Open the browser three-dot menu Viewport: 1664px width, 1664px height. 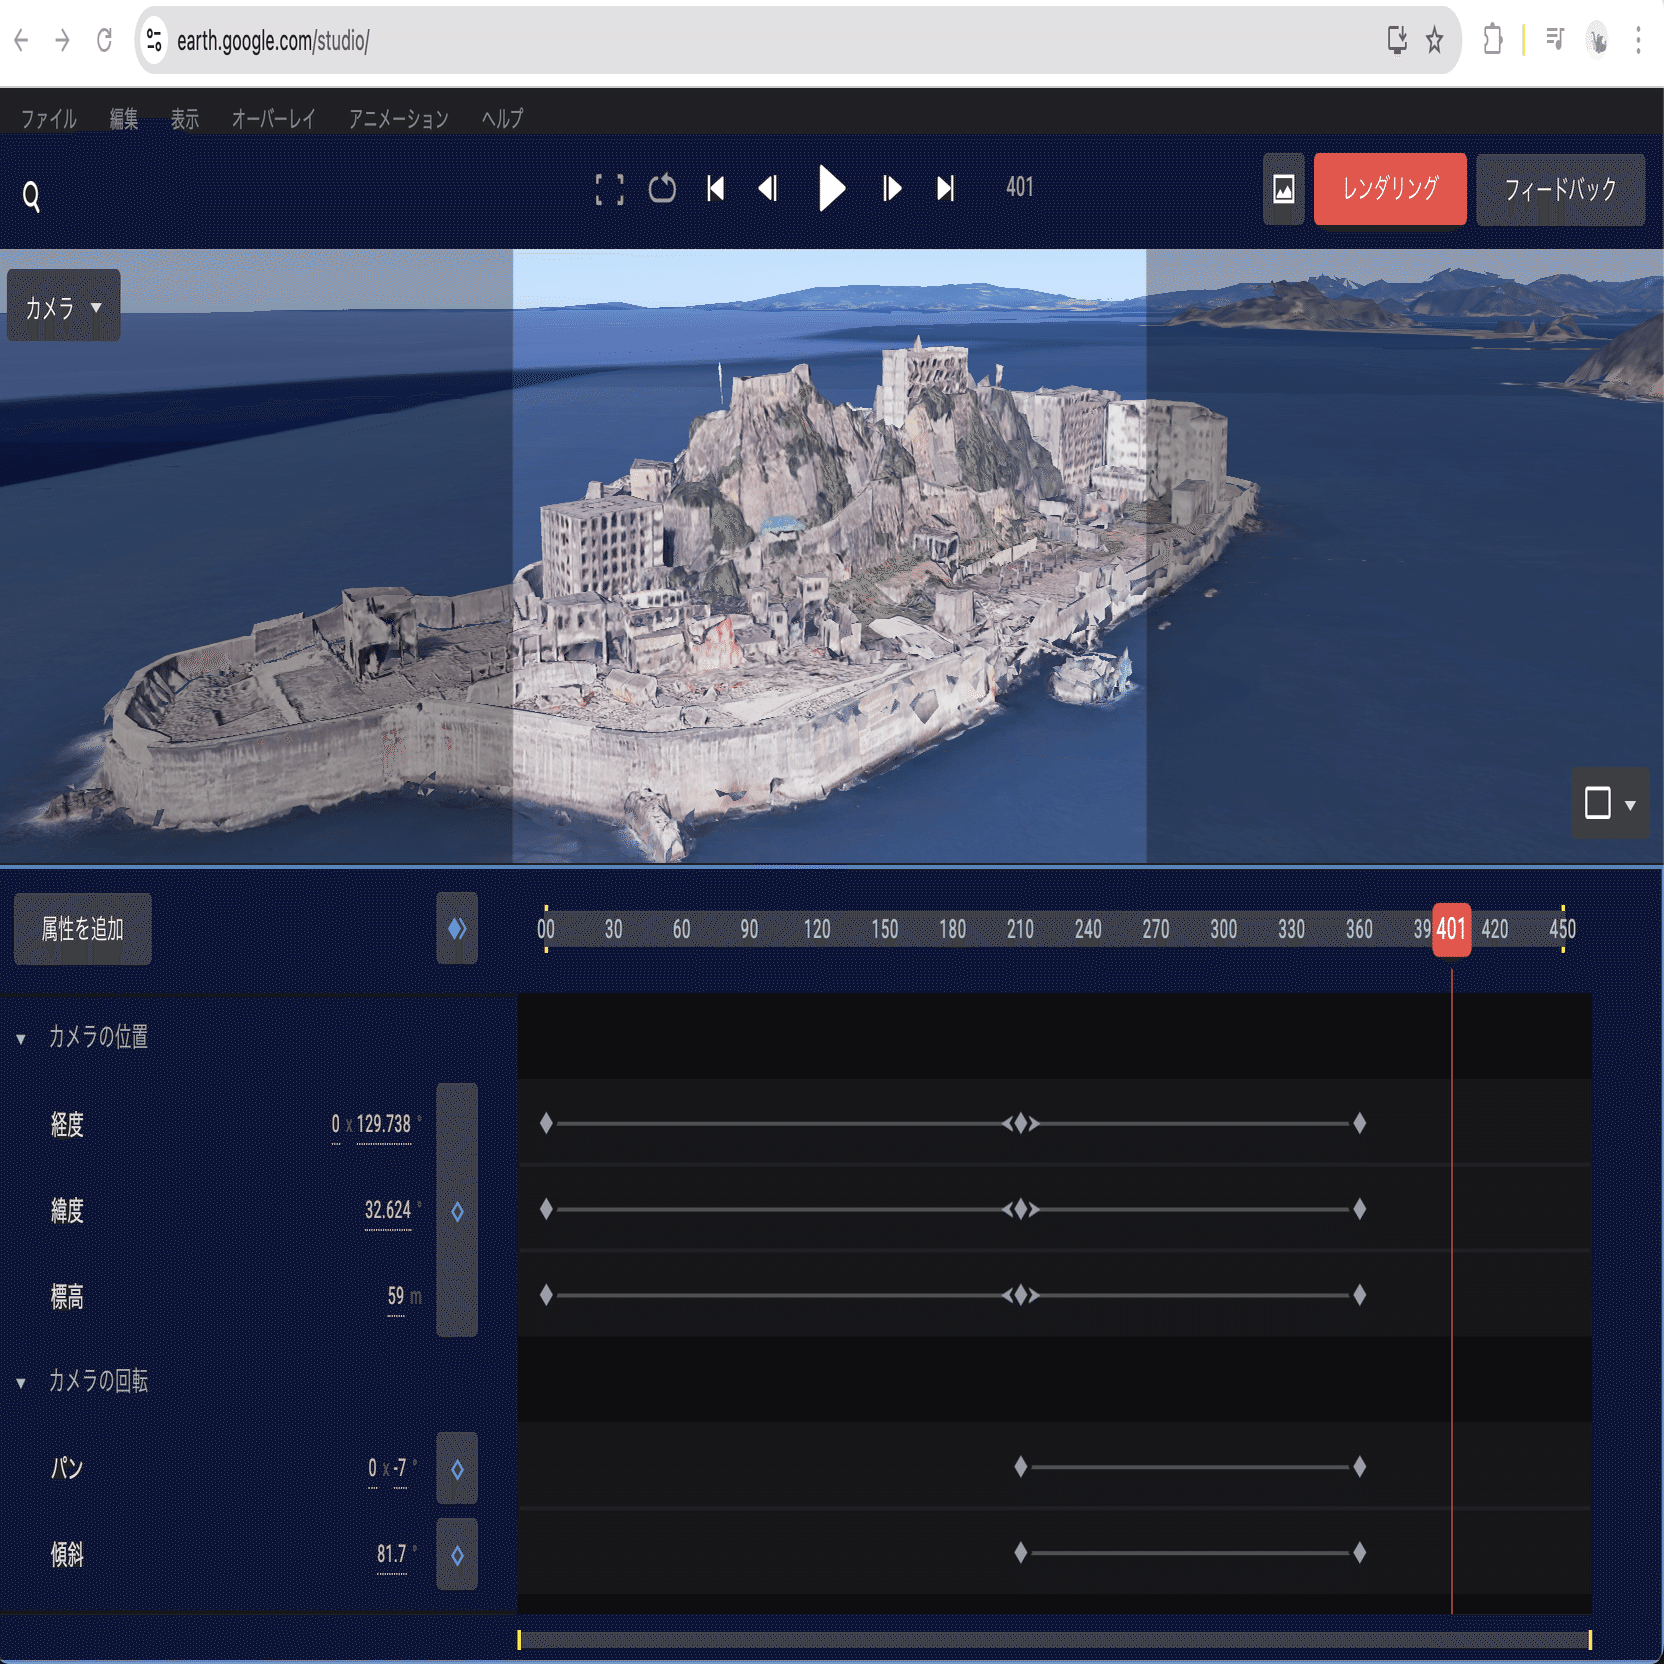pos(1638,40)
